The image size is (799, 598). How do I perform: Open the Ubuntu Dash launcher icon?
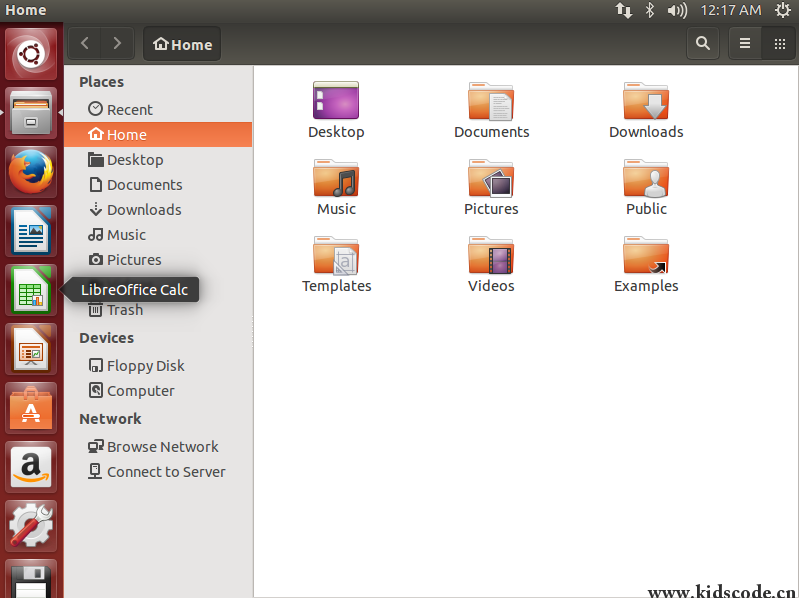(x=31, y=54)
